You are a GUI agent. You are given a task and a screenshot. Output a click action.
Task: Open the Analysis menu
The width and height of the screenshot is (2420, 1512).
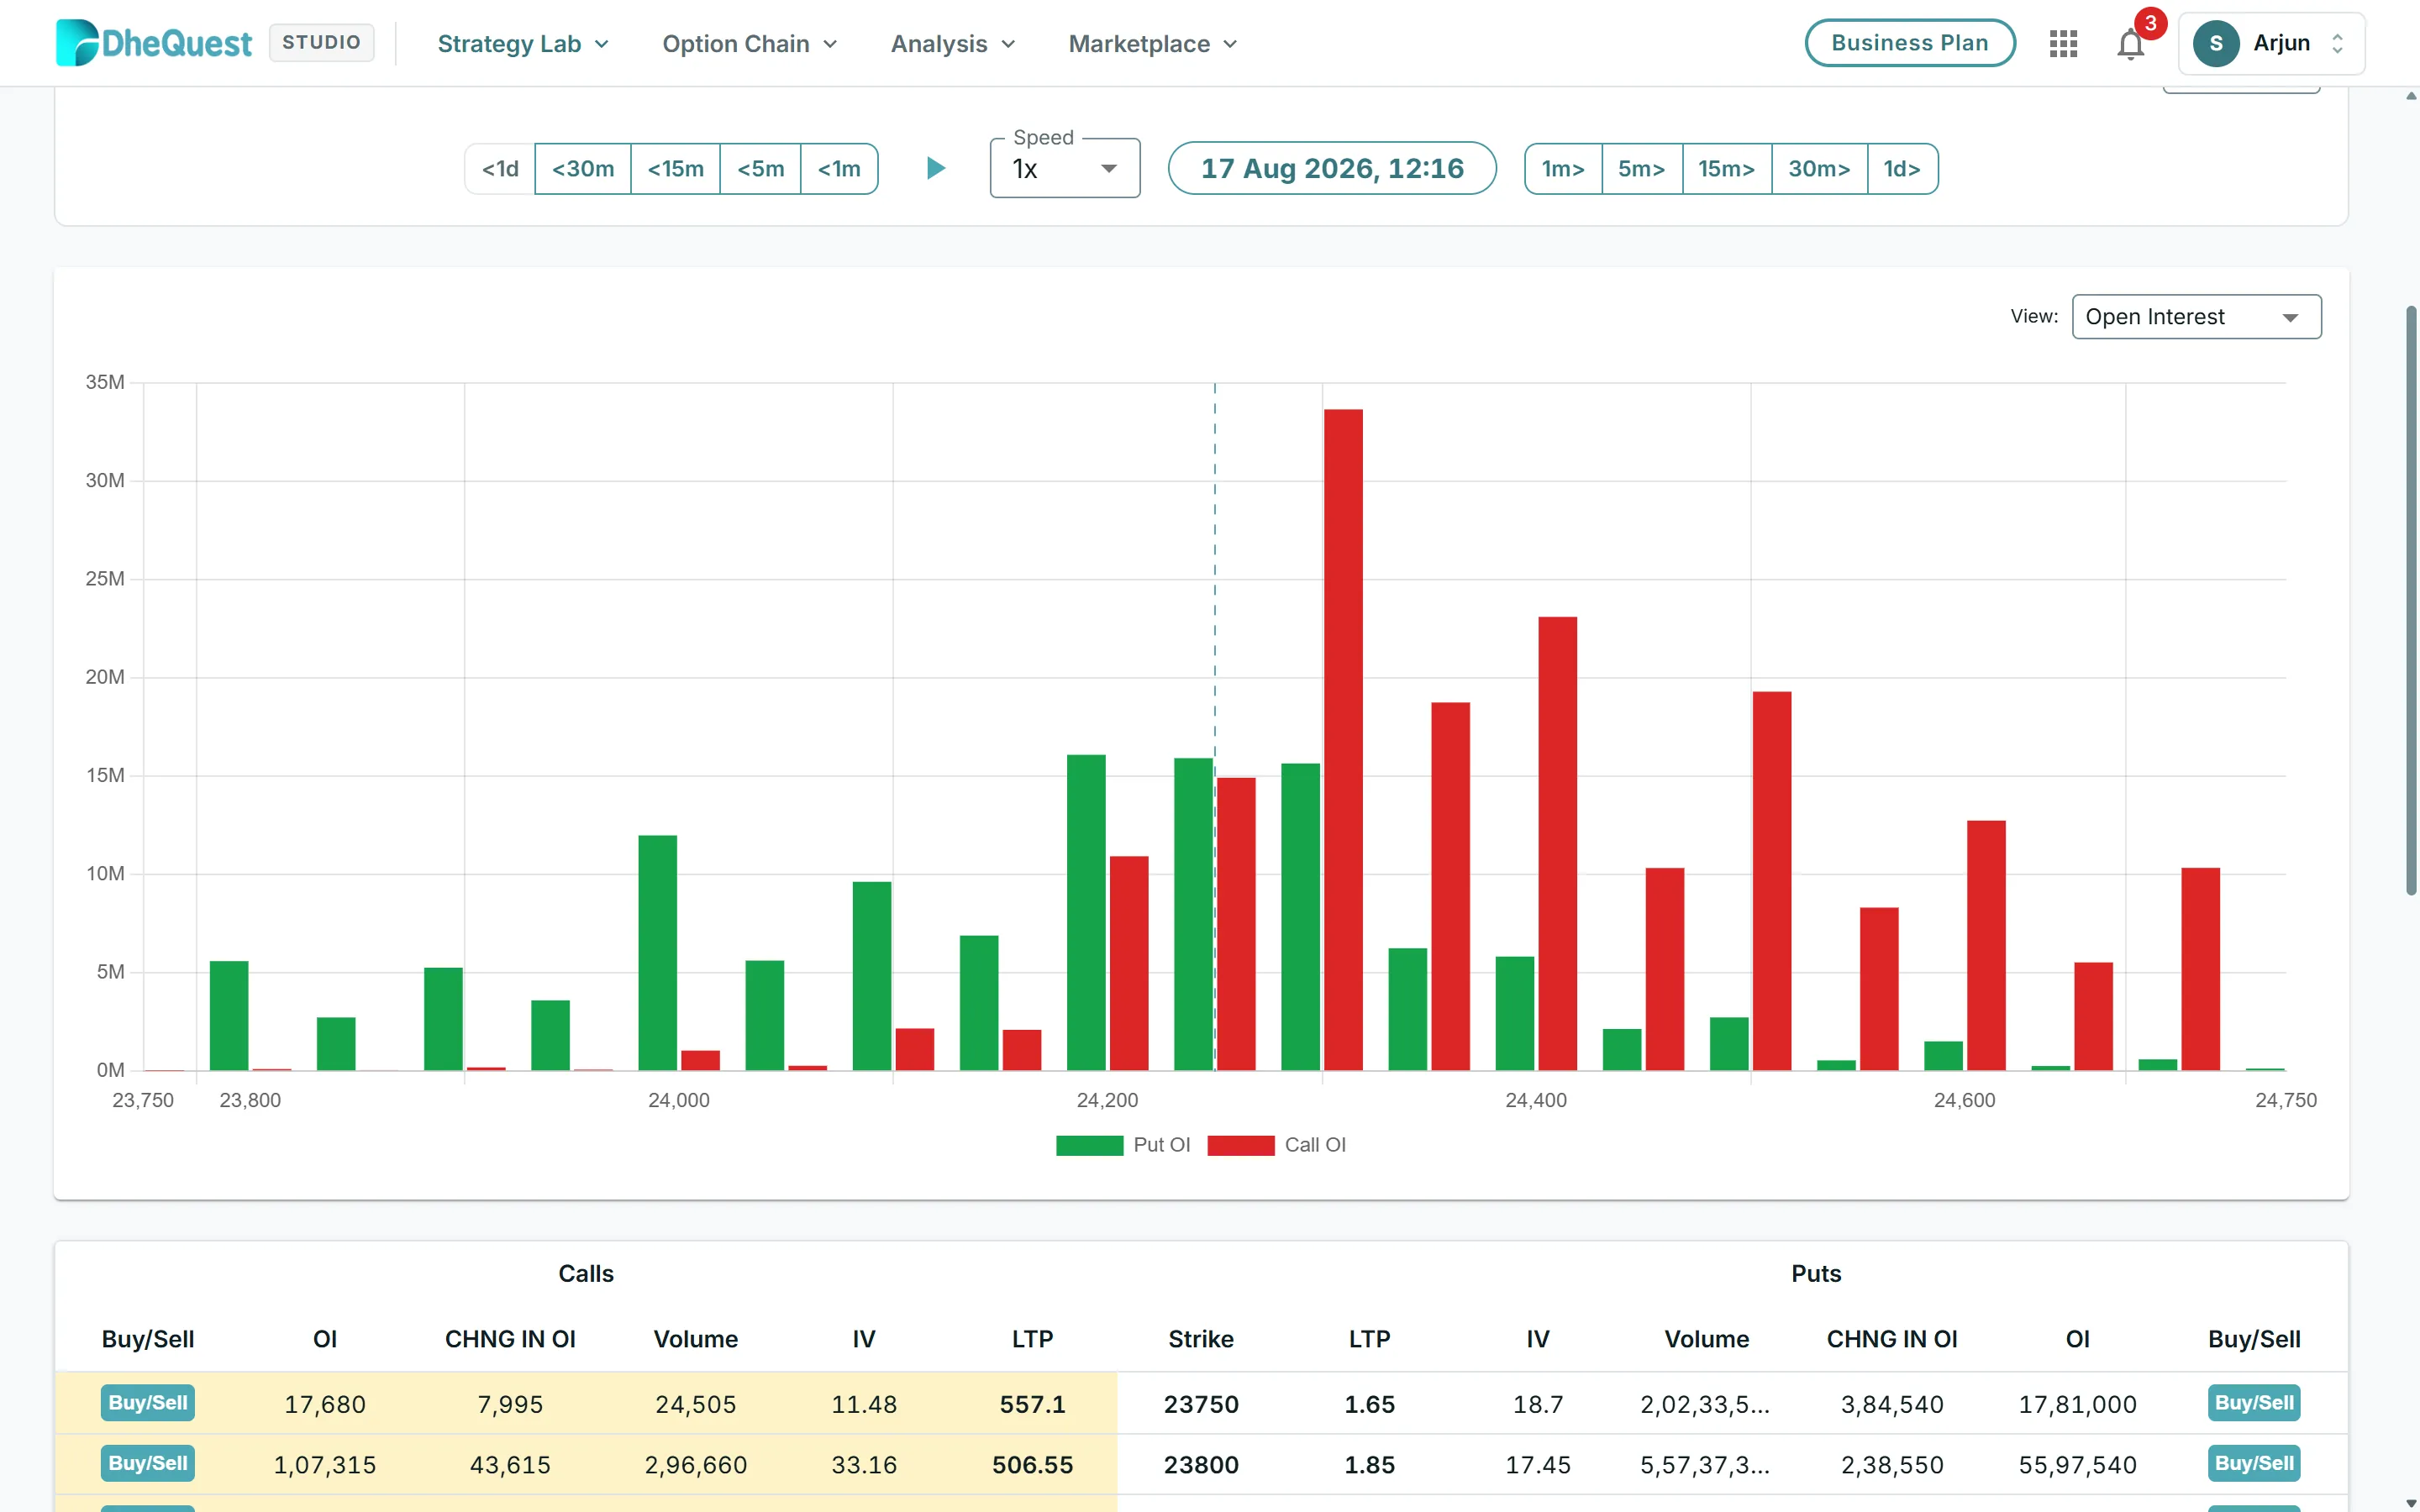952,44
